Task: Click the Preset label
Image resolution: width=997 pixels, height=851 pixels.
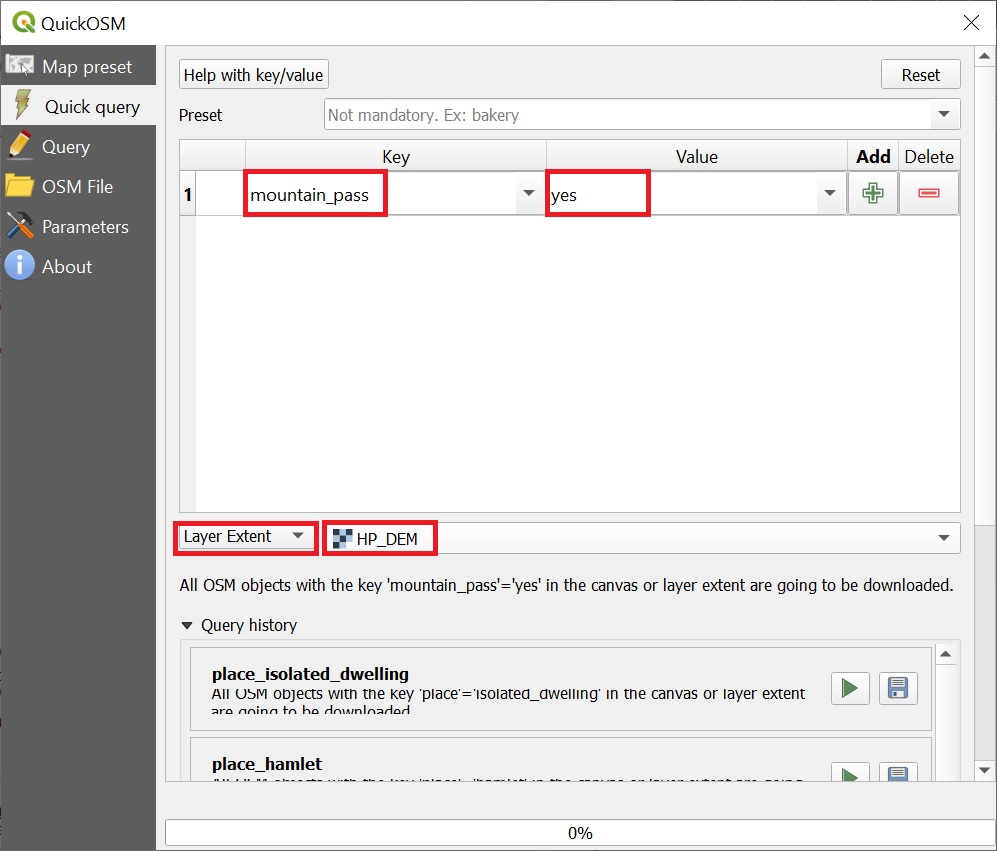Action: [x=200, y=115]
